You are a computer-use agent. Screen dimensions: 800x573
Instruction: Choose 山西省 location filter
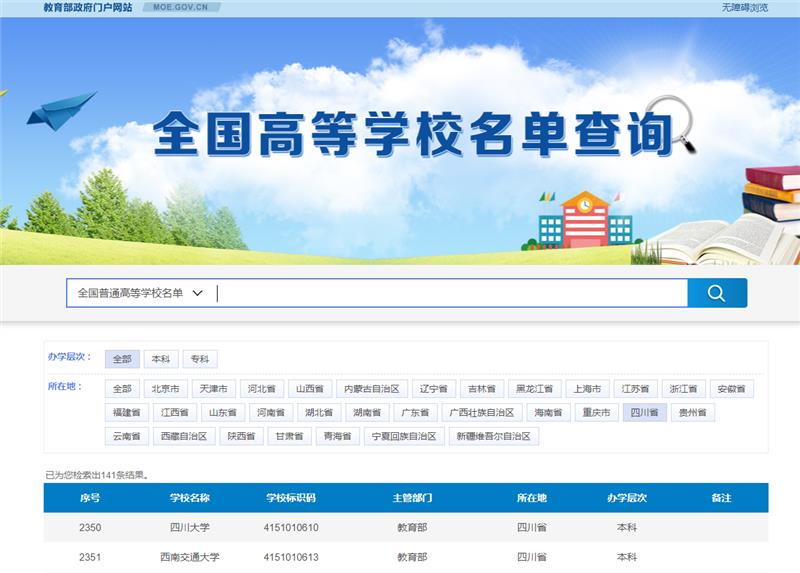(x=310, y=389)
